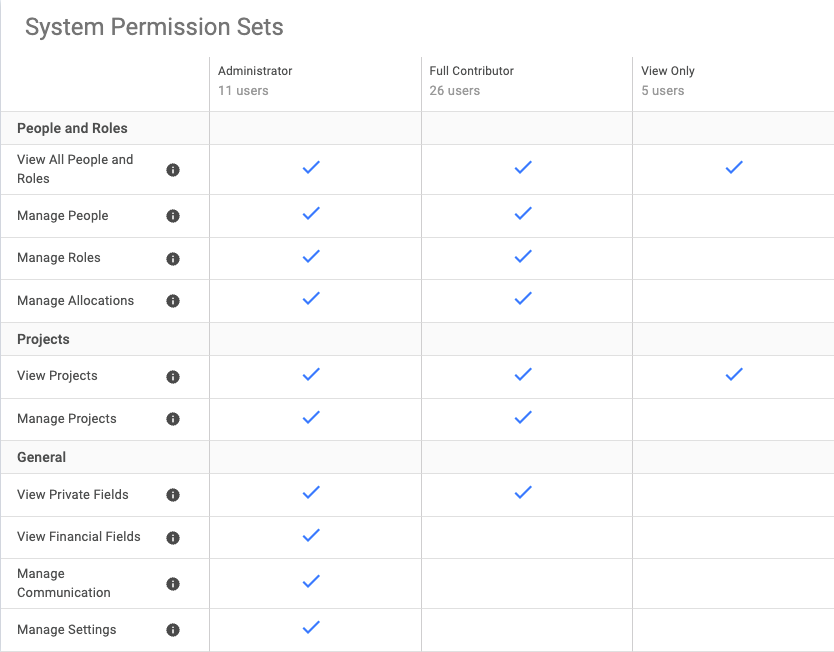Click info icon next to View Projects
The width and height of the screenshot is (834, 652).
173,377
